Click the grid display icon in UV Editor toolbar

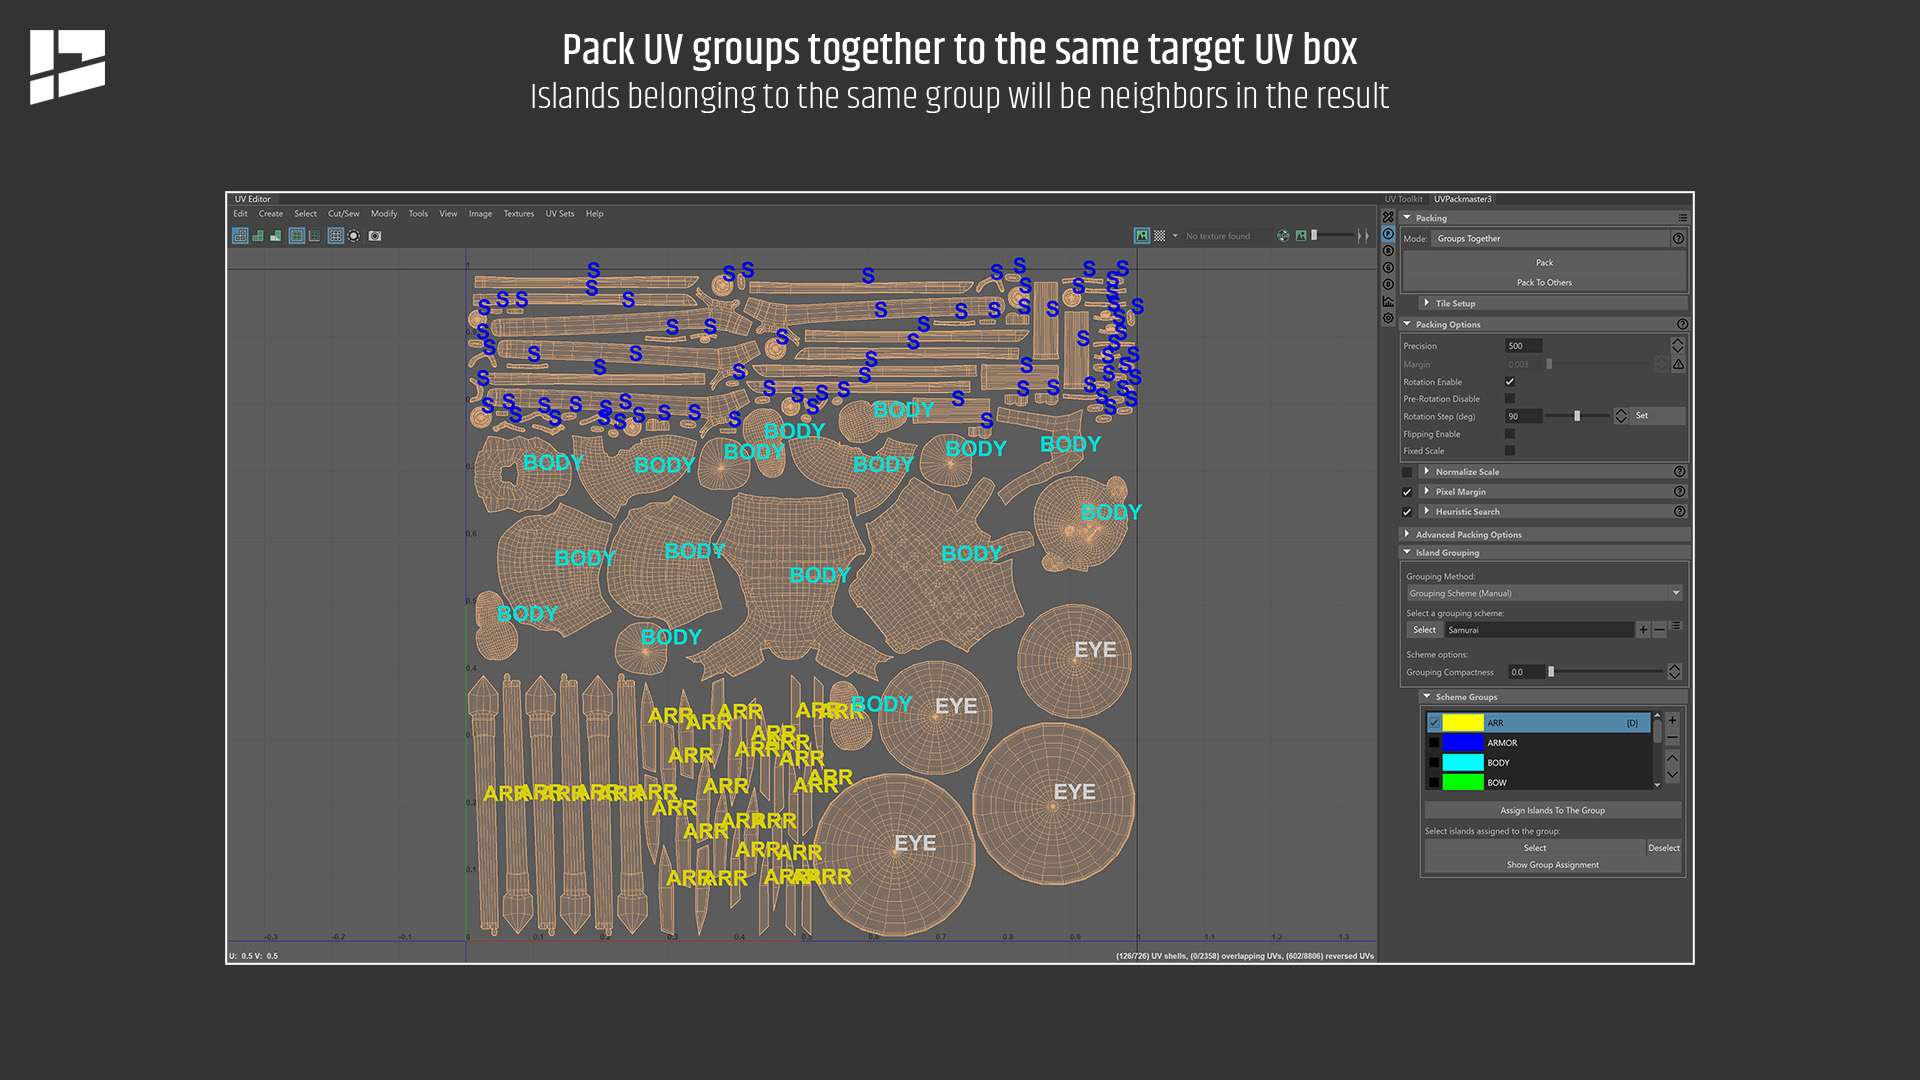336,236
